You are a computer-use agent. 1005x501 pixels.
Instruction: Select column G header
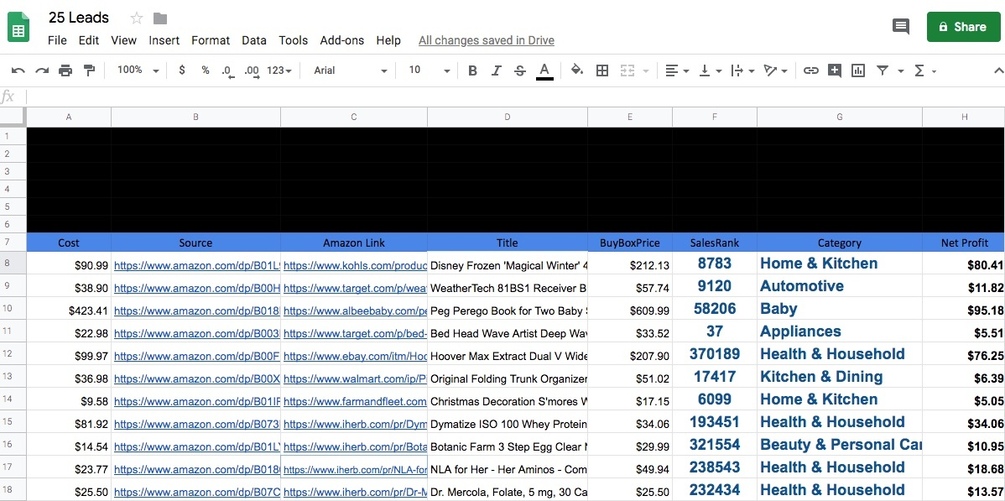tap(840, 117)
